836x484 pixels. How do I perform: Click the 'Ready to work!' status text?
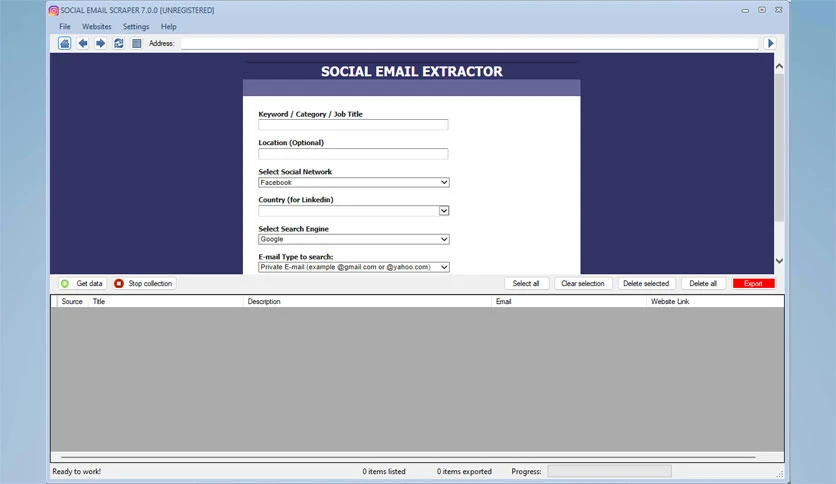coord(76,471)
